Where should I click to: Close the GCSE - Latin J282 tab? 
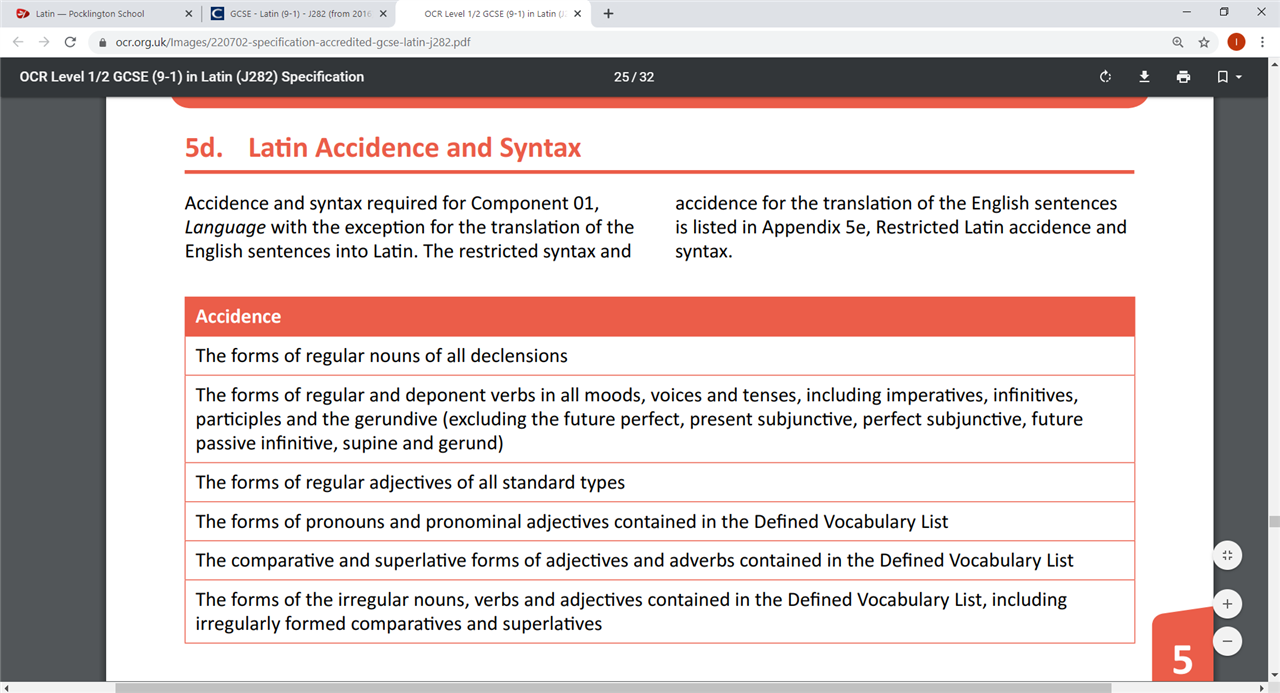pyautogui.click(x=383, y=14)
